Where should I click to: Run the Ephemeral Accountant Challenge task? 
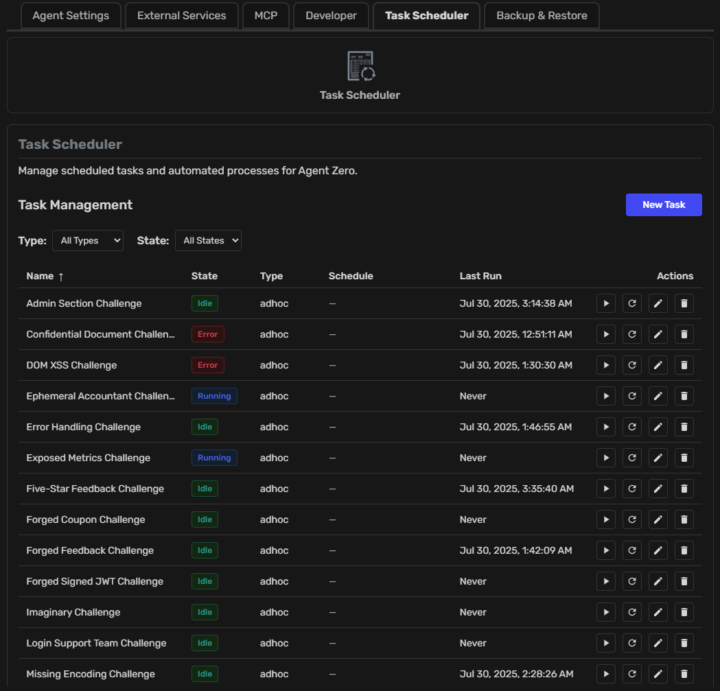point(606,396)
